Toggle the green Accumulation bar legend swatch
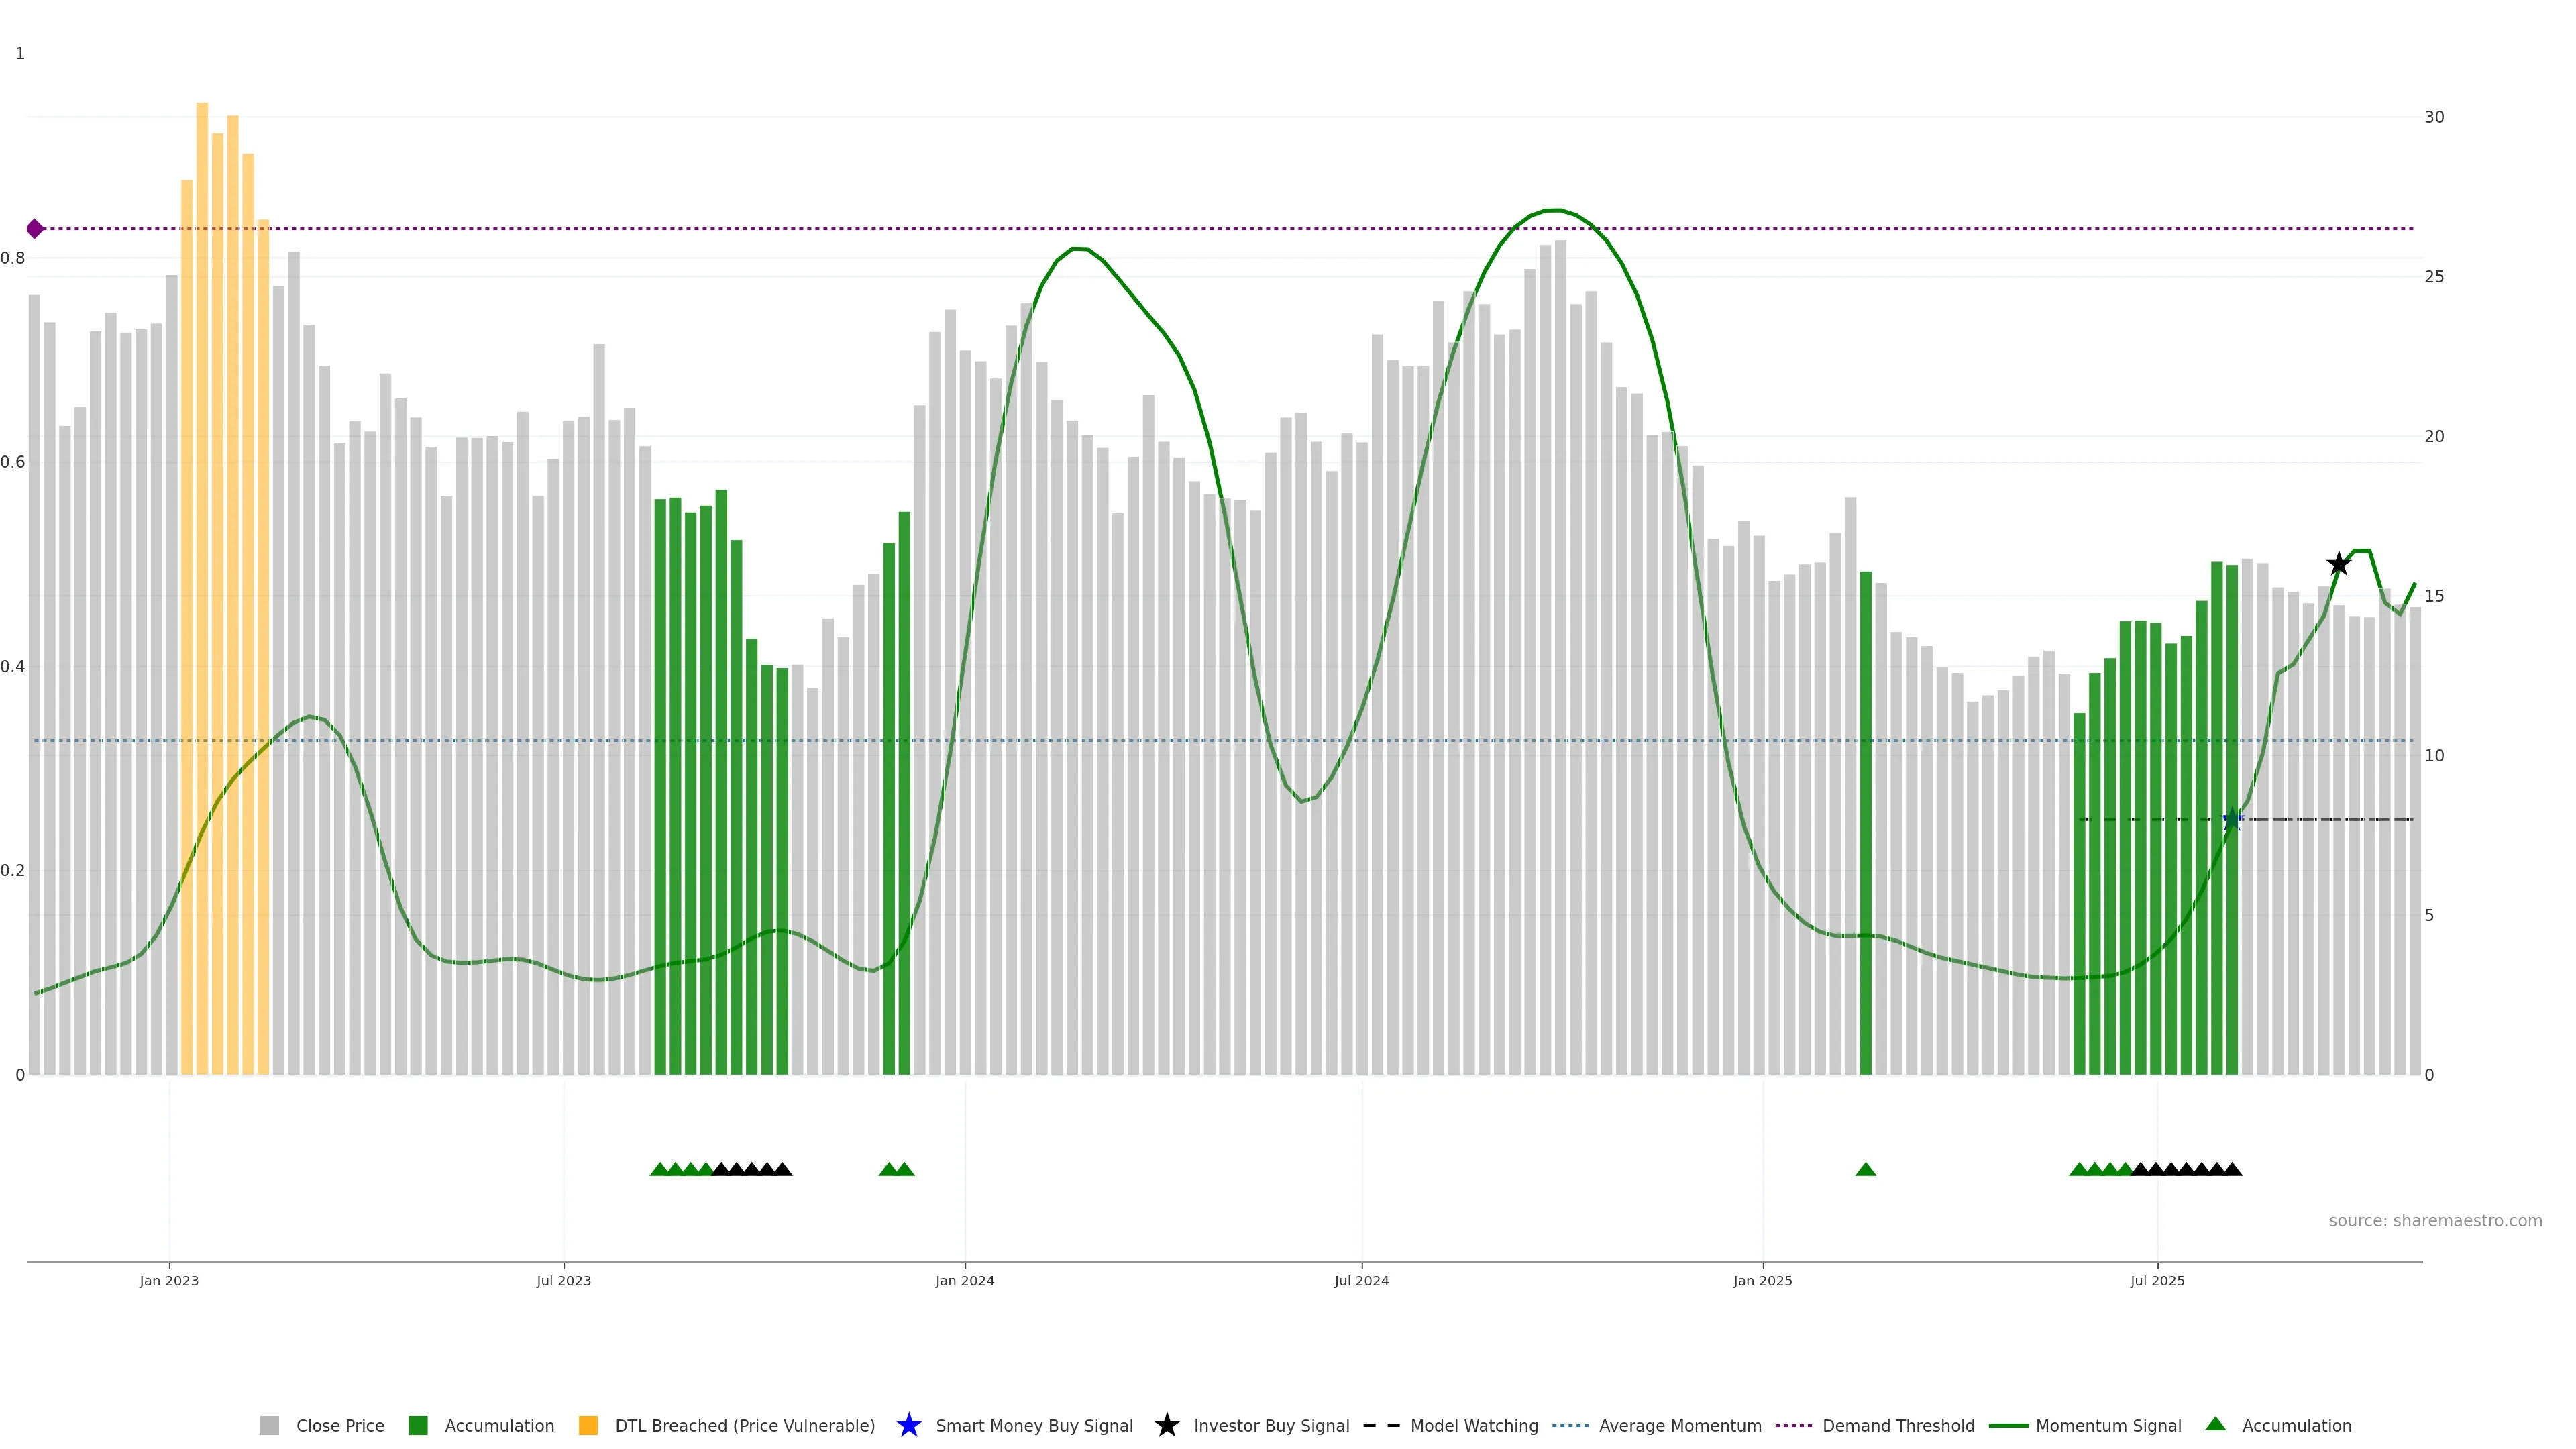Screen dimensions: 2576x1449 [x=419, y=1425]
